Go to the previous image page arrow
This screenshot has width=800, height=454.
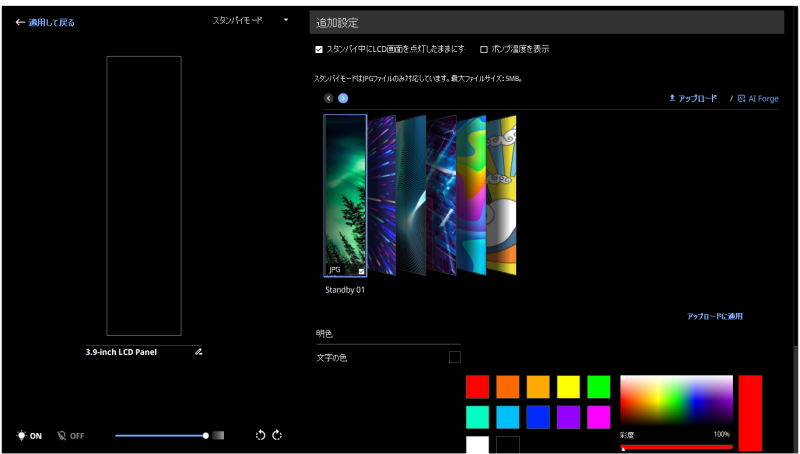pos(329,98)
